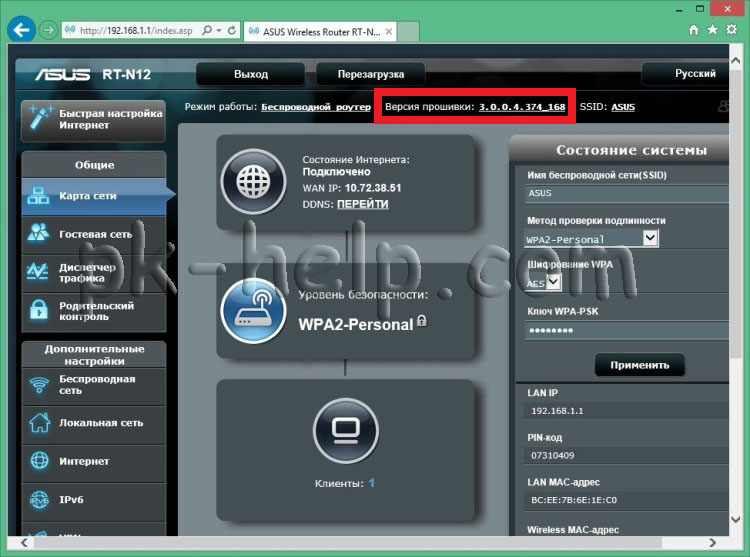Click the clients count 1 link
The height and width of the screenshot is (557, 750).
(x=372, y=483)
